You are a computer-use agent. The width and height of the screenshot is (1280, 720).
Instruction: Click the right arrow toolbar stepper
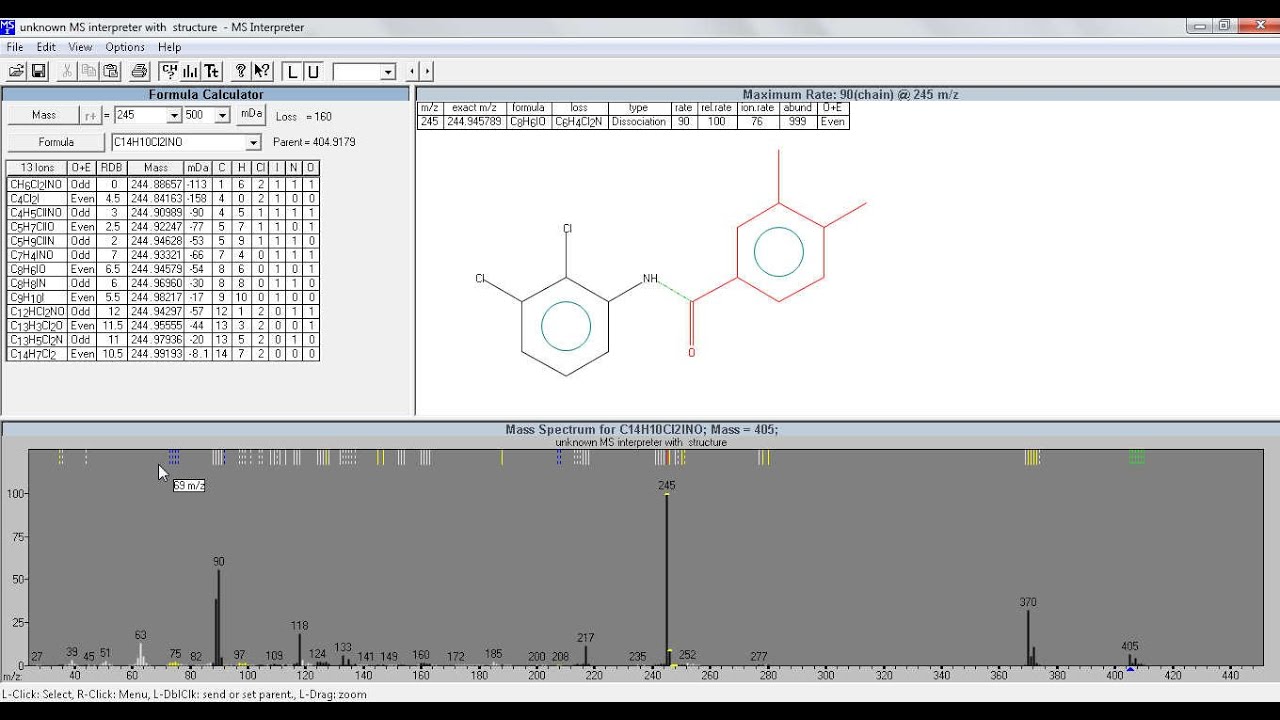click(x=427, y=71)
